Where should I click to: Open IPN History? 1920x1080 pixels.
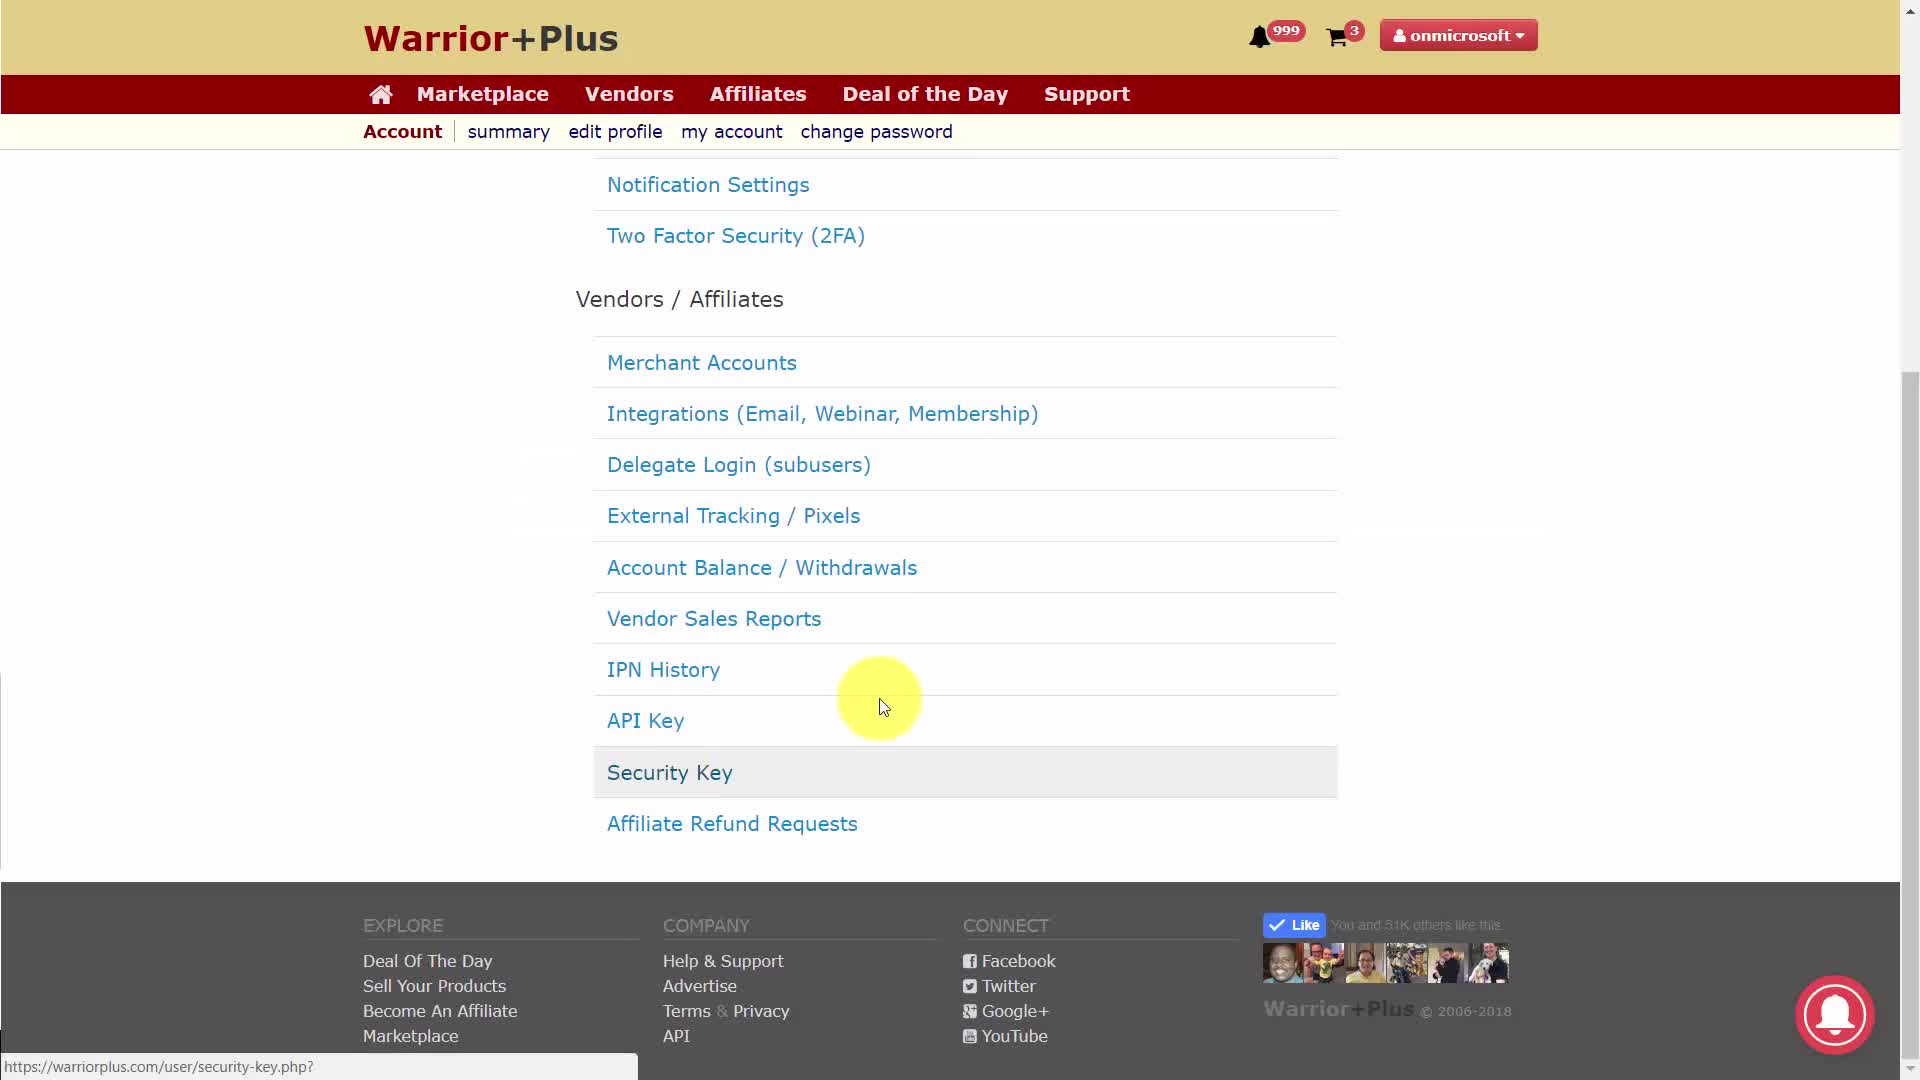click(x=663, y=670)
